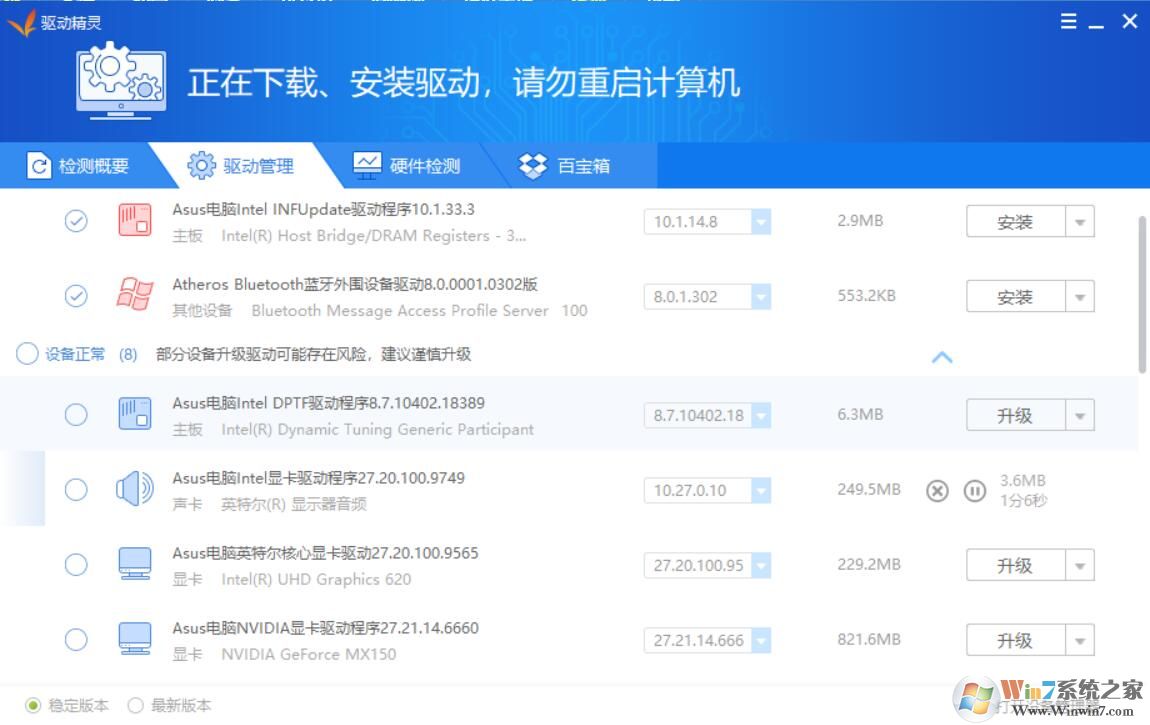
Task: Switch to the 硬件检测 tab
Action: click(x=408, y=166)
